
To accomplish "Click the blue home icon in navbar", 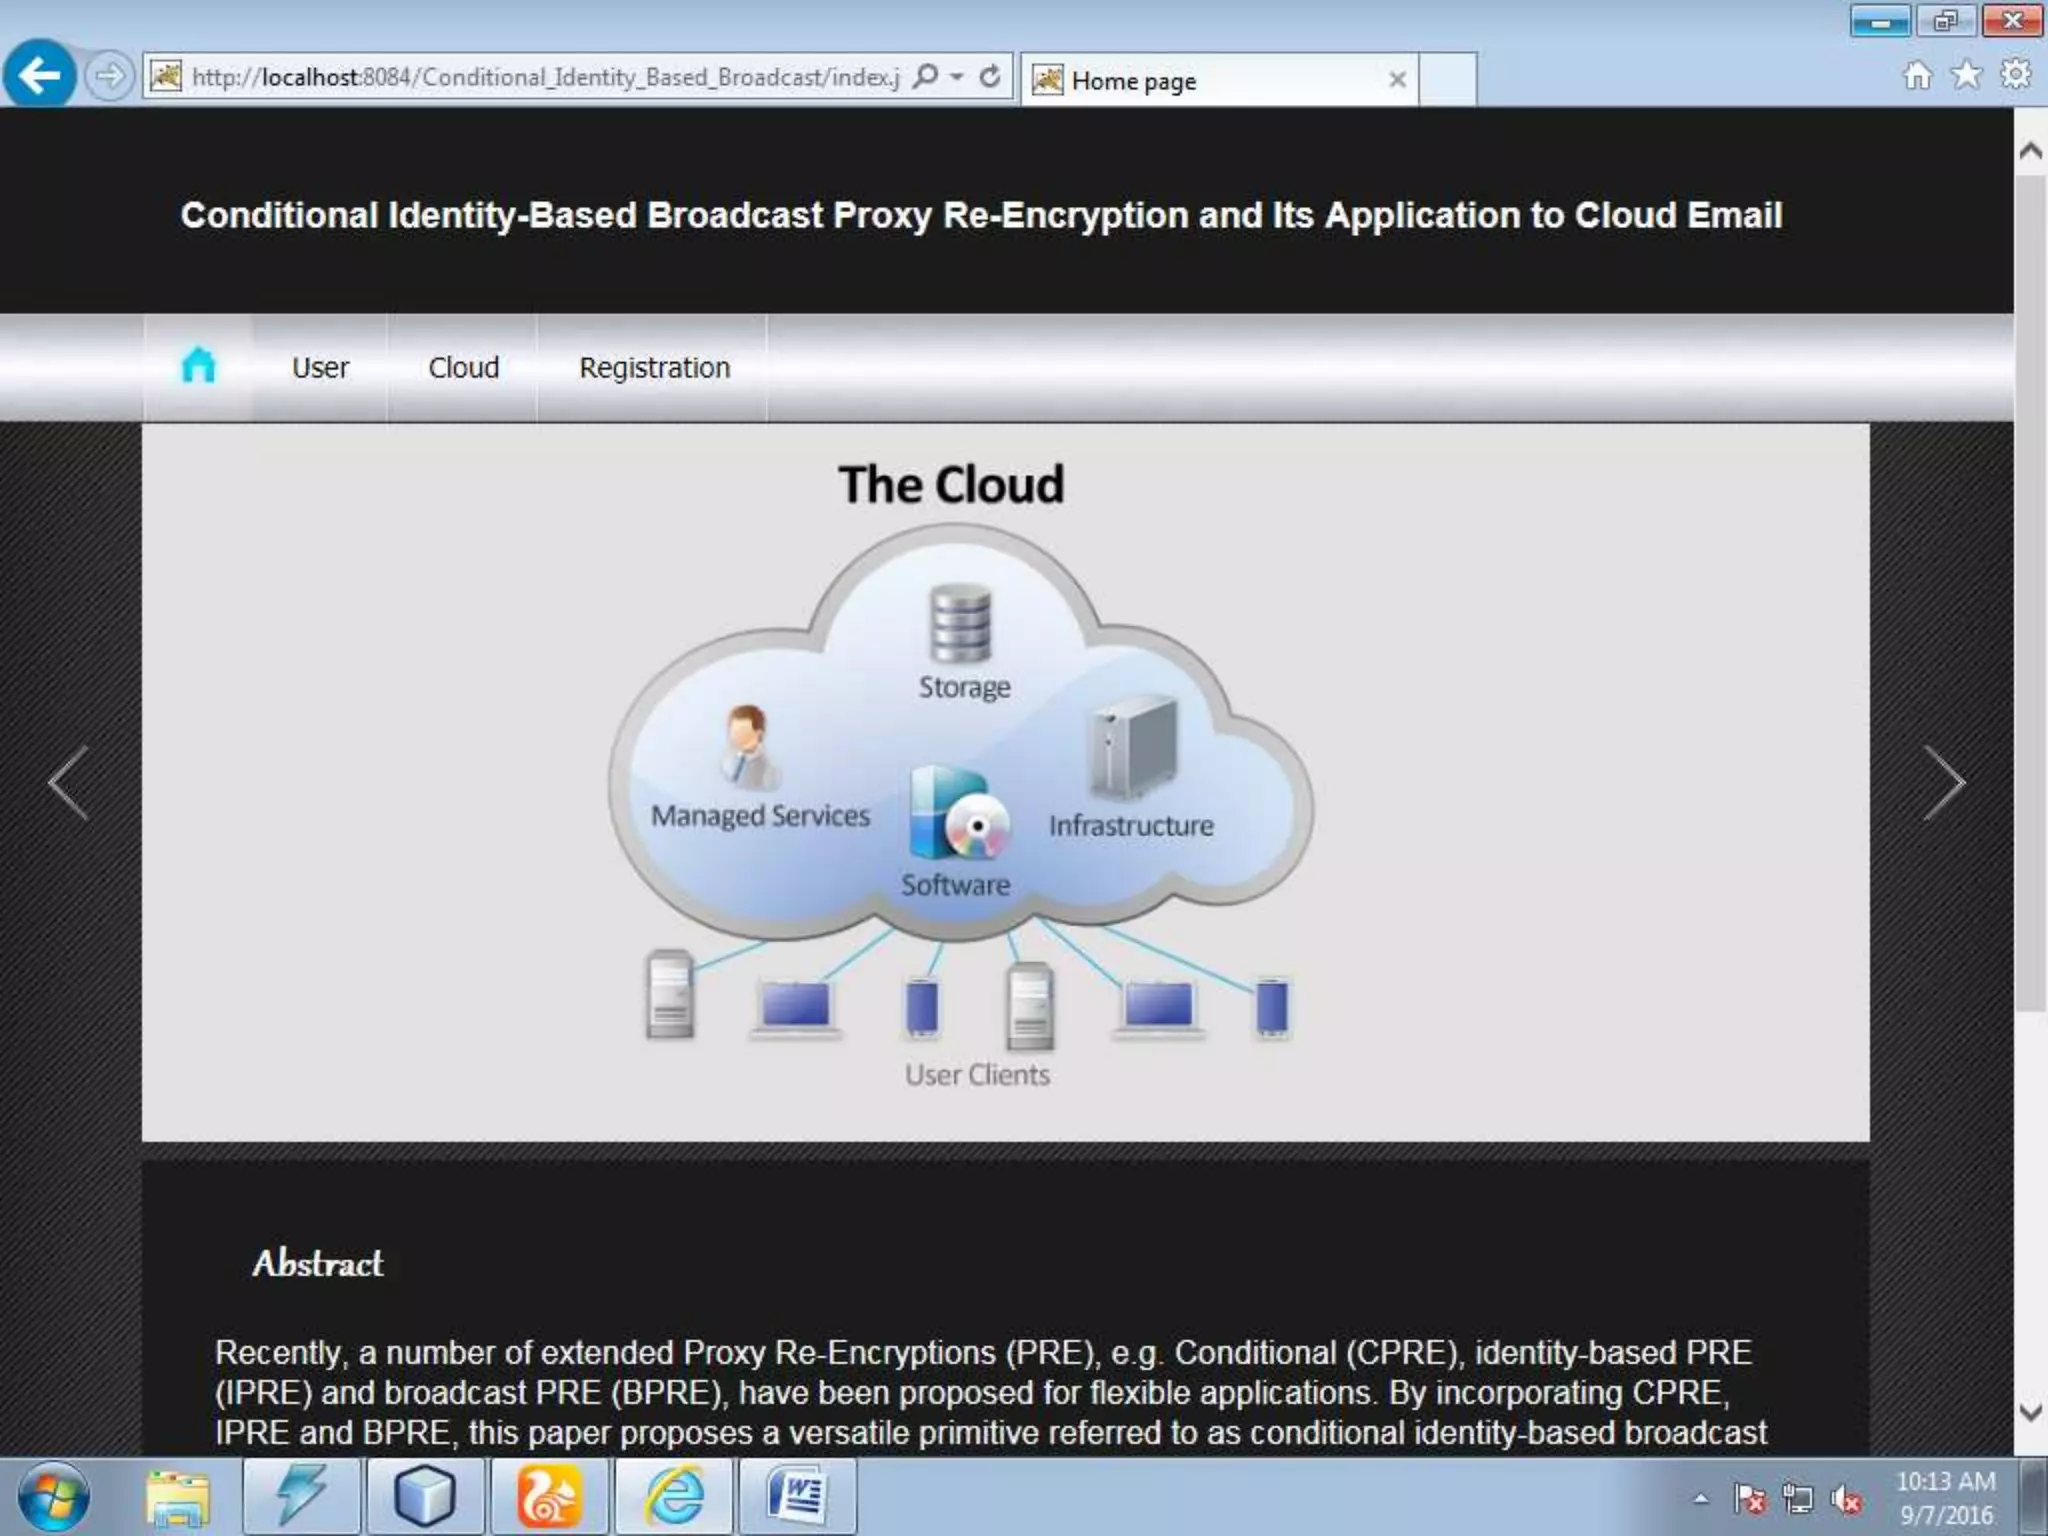I will tap(198, 366).
